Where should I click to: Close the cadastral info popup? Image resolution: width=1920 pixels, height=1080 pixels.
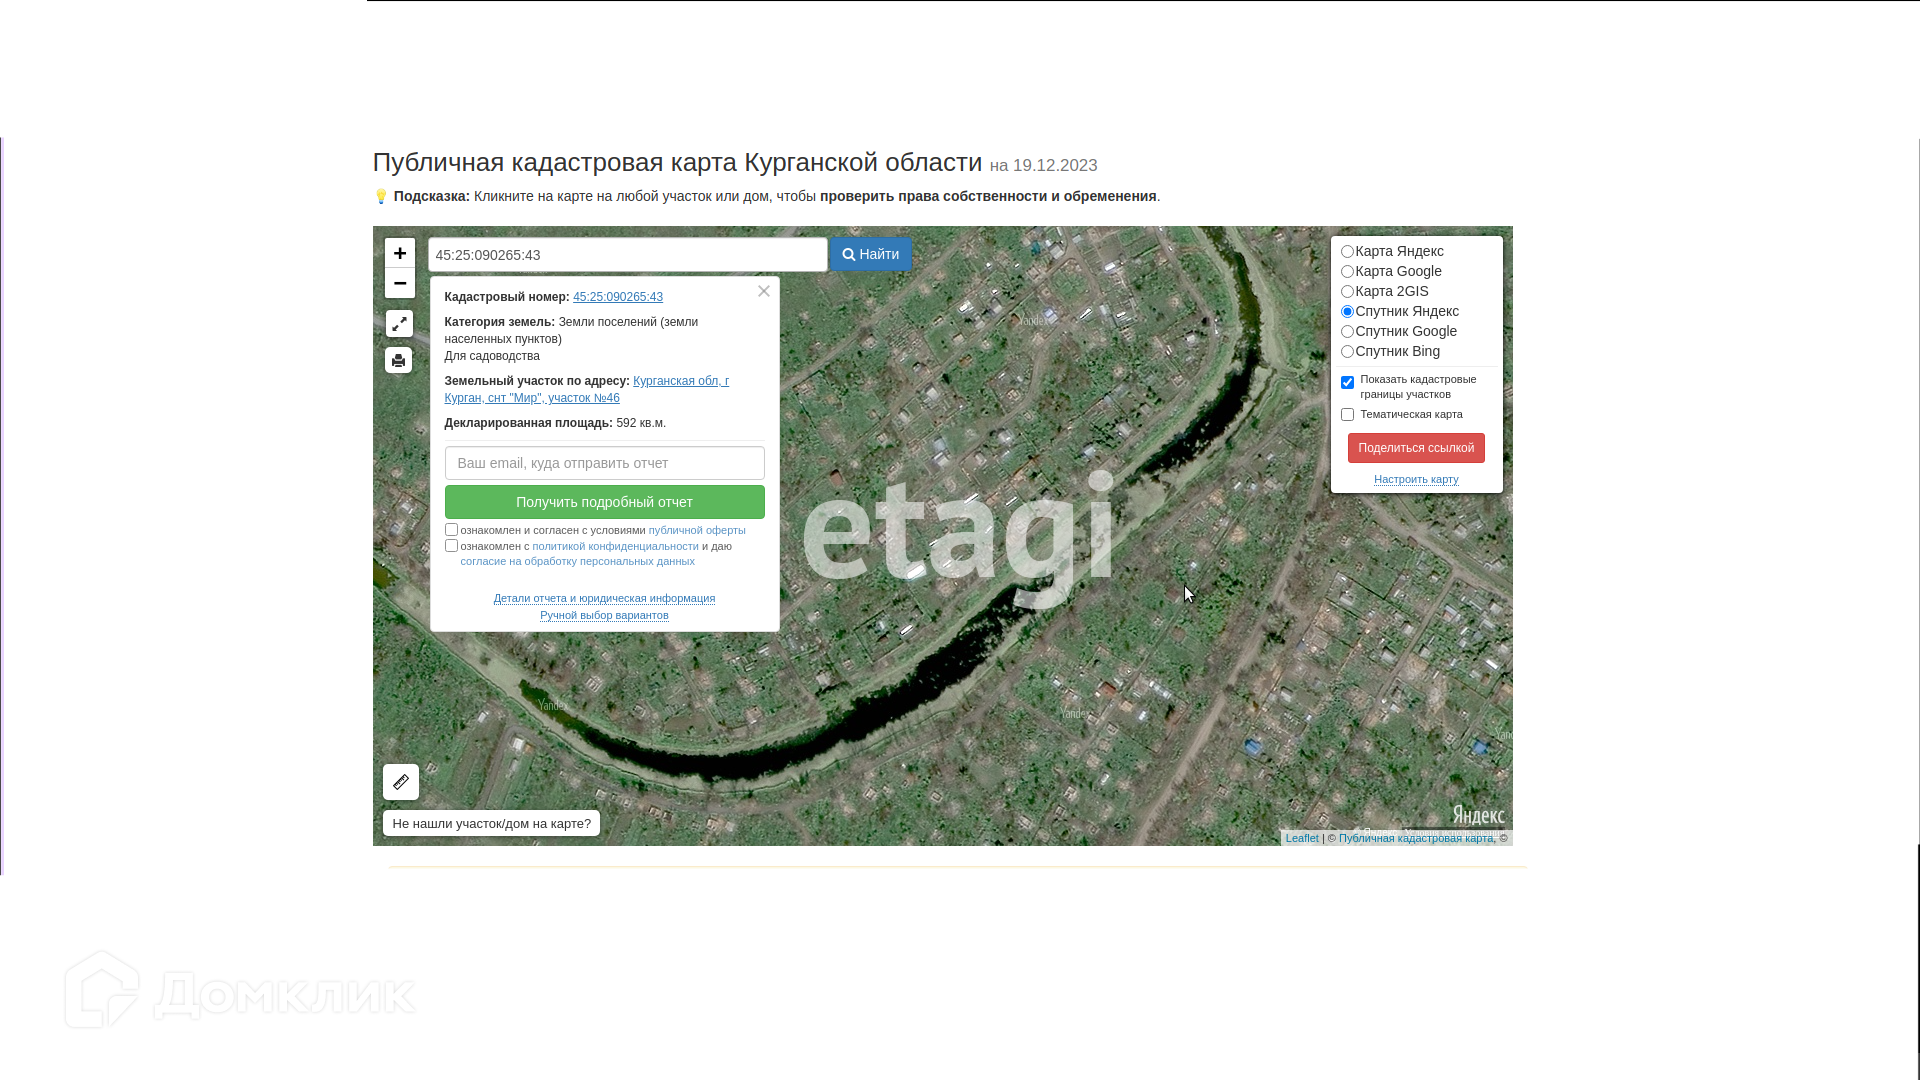click(764, 291)
